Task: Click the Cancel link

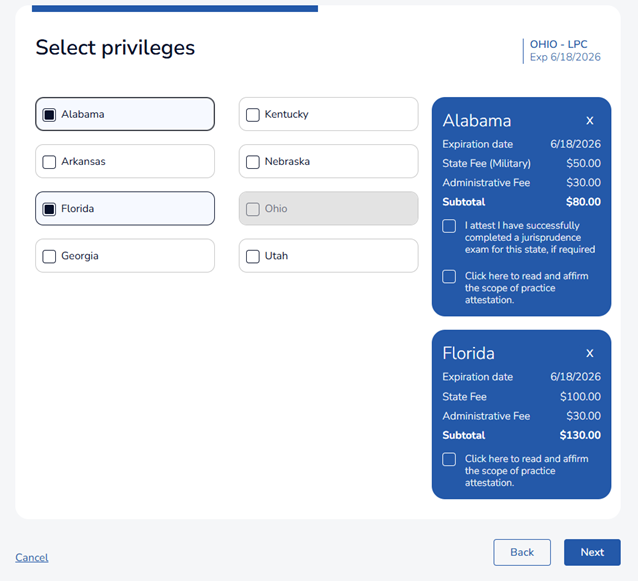Action: coord(32,557)
